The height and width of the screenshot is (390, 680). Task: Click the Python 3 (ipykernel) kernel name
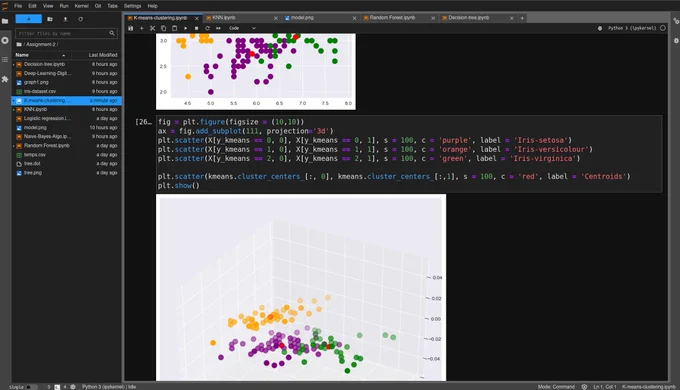[x=632, y=28]
